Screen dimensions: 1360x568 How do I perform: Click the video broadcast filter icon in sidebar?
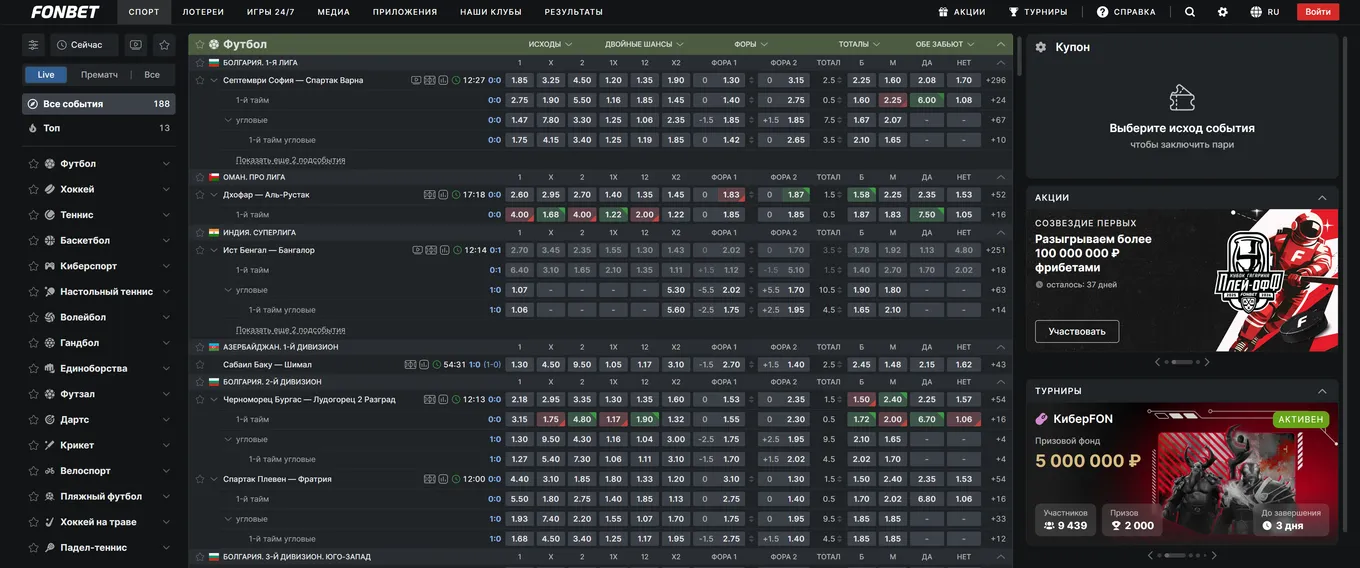[136, 45]
